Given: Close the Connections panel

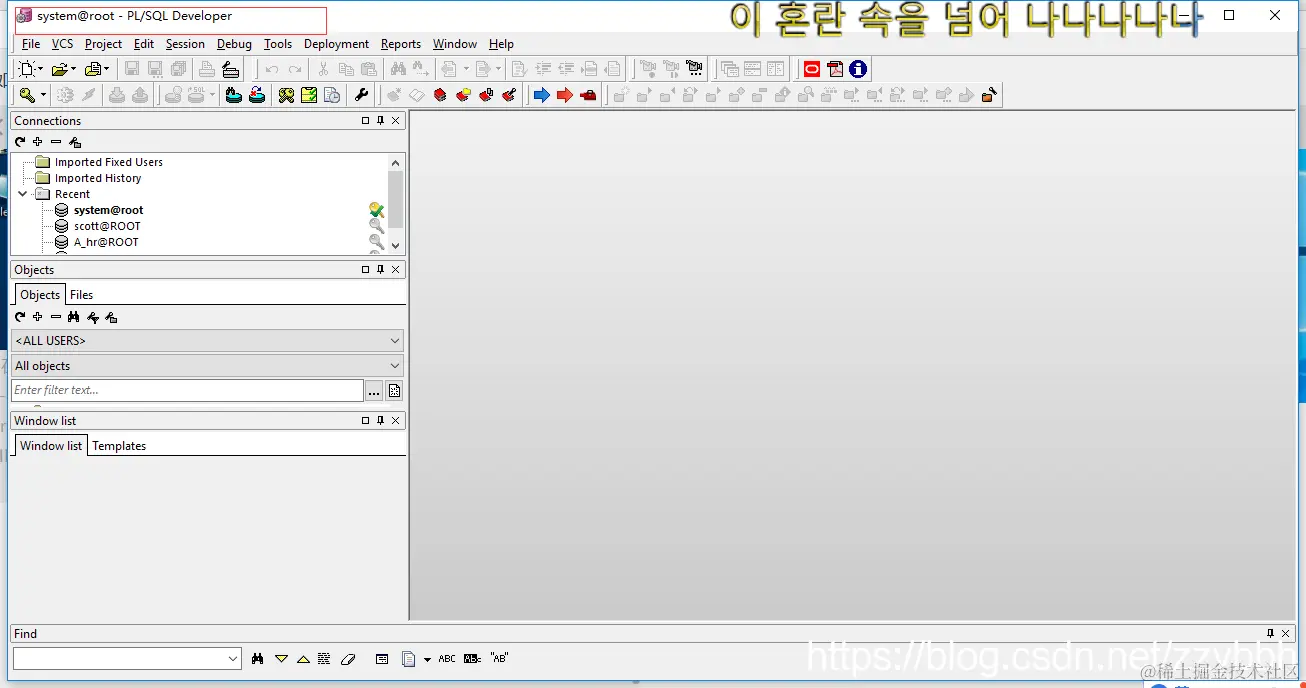Looking at the screenshot, I should point(396,121).
